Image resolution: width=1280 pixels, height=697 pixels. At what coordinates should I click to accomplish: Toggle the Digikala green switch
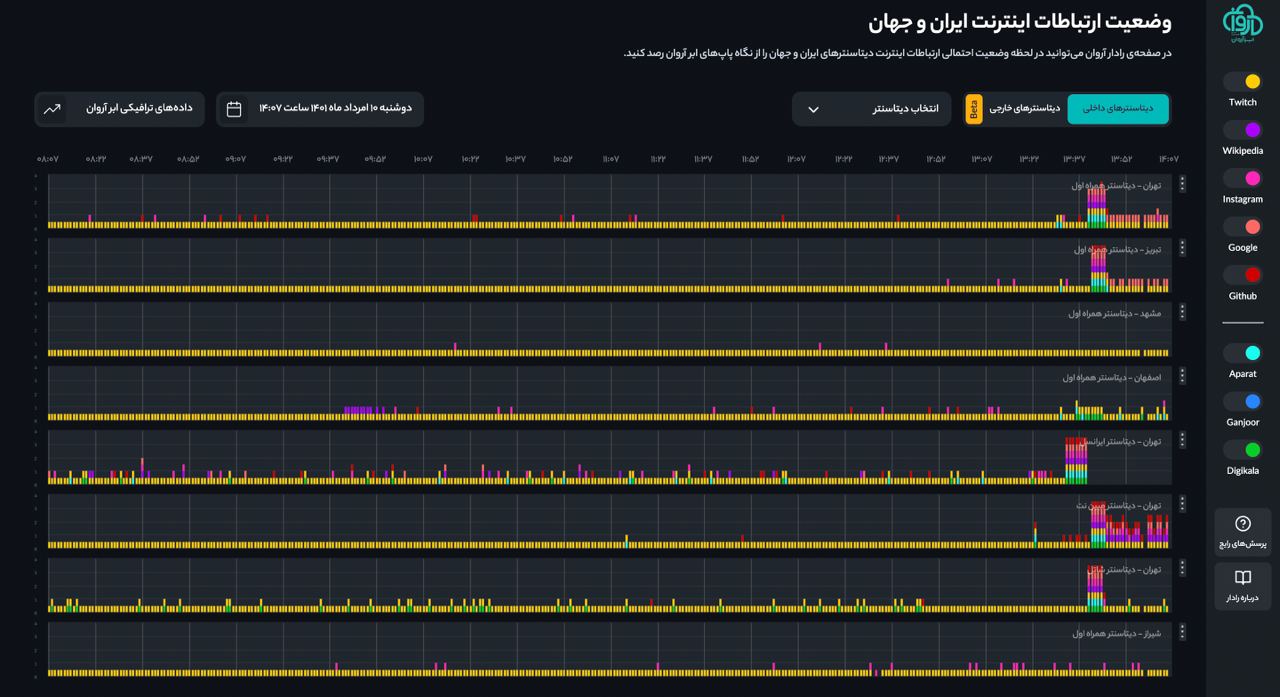1243,450
